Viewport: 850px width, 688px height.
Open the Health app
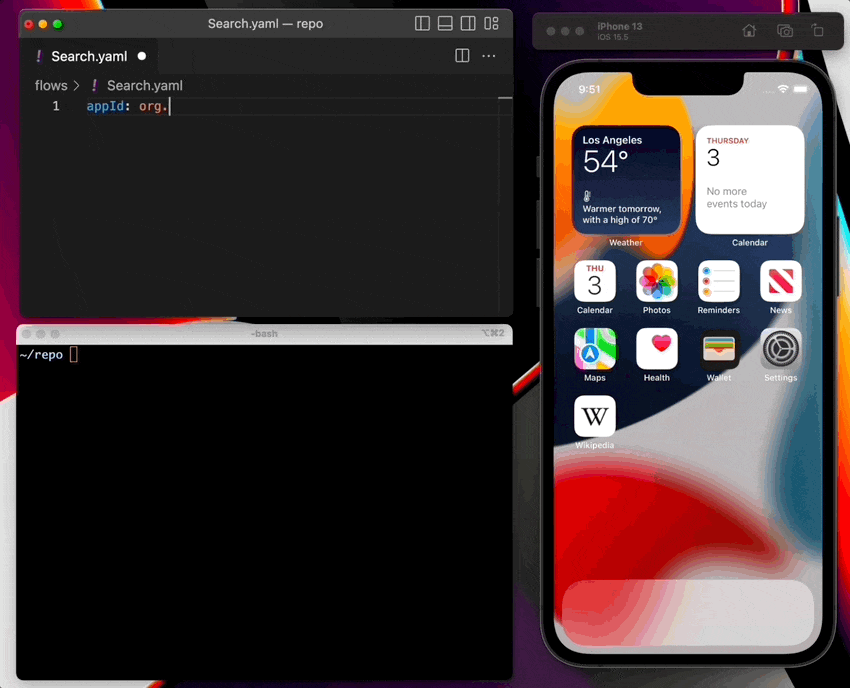click(656, 349)
